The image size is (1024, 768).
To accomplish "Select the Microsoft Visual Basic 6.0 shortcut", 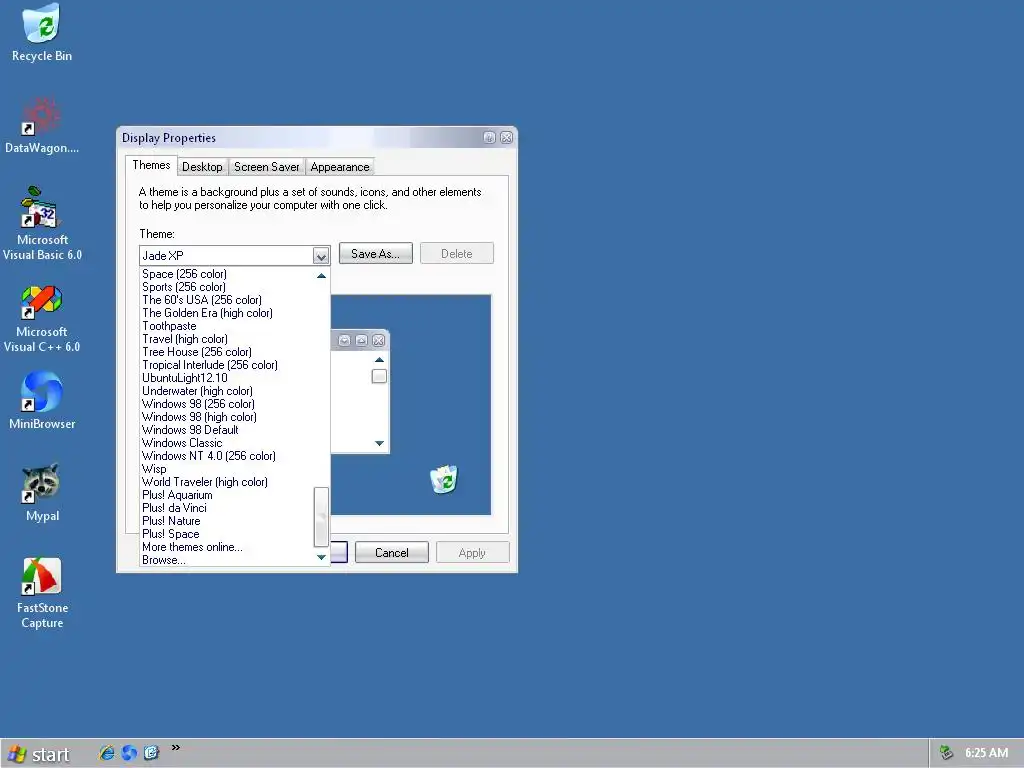I will pos(42,225).
